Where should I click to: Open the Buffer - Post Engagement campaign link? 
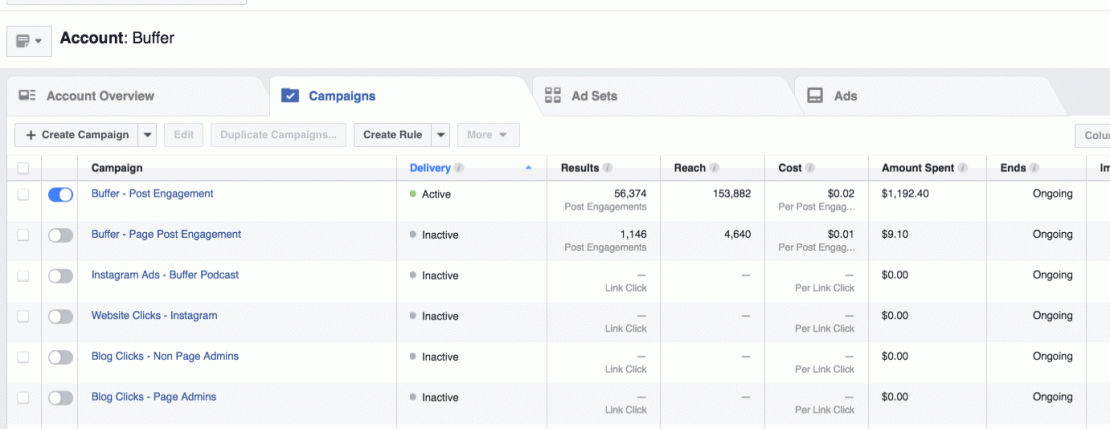click(x=152, y=193)
